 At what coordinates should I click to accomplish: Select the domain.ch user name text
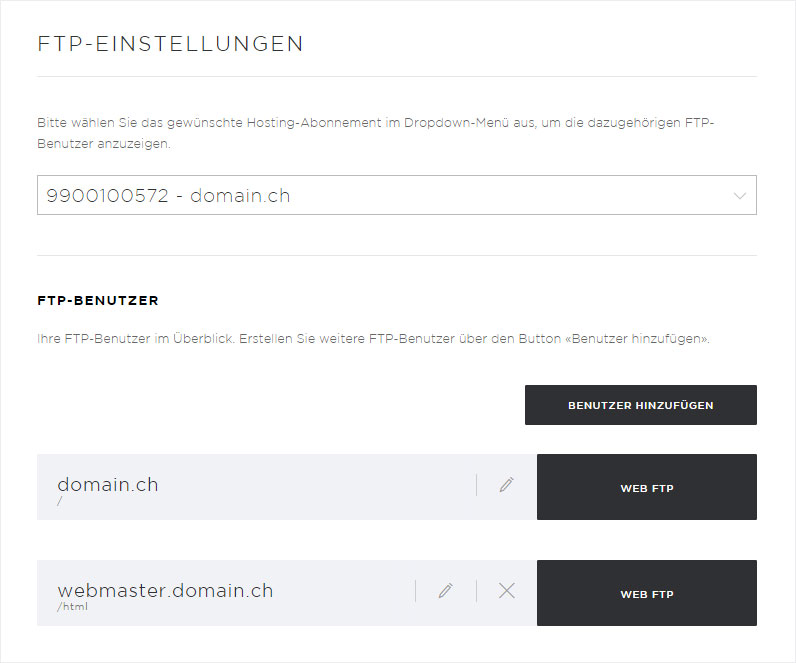[108, 484]
